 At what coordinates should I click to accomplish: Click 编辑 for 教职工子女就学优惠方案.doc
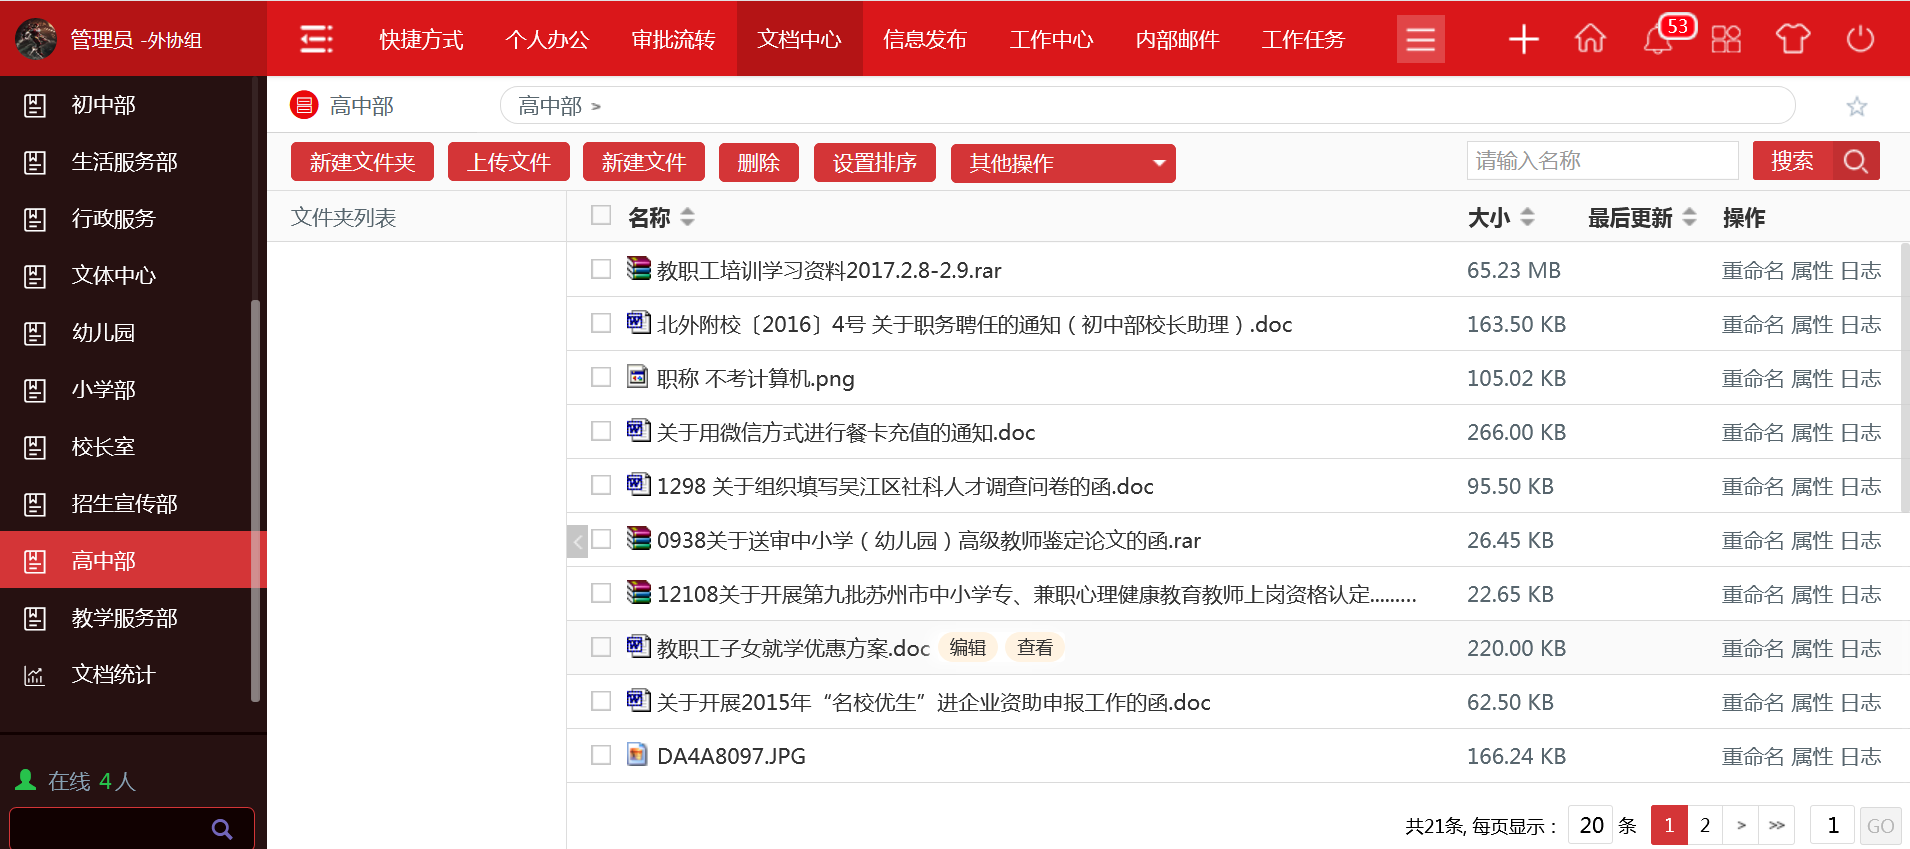click(x=967, y=648)
